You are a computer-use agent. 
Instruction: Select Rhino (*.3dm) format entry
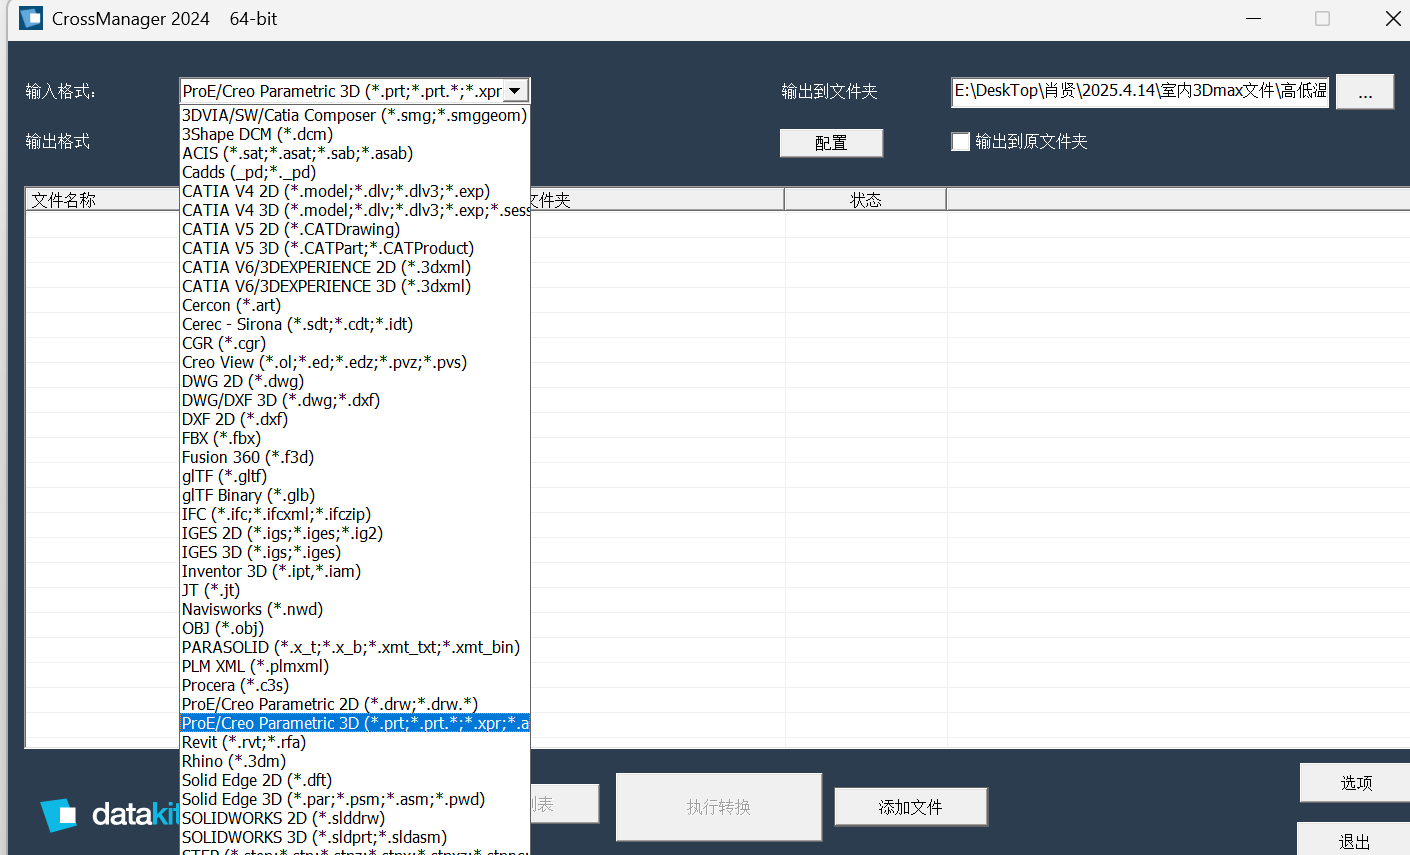(x=233, y=761)
